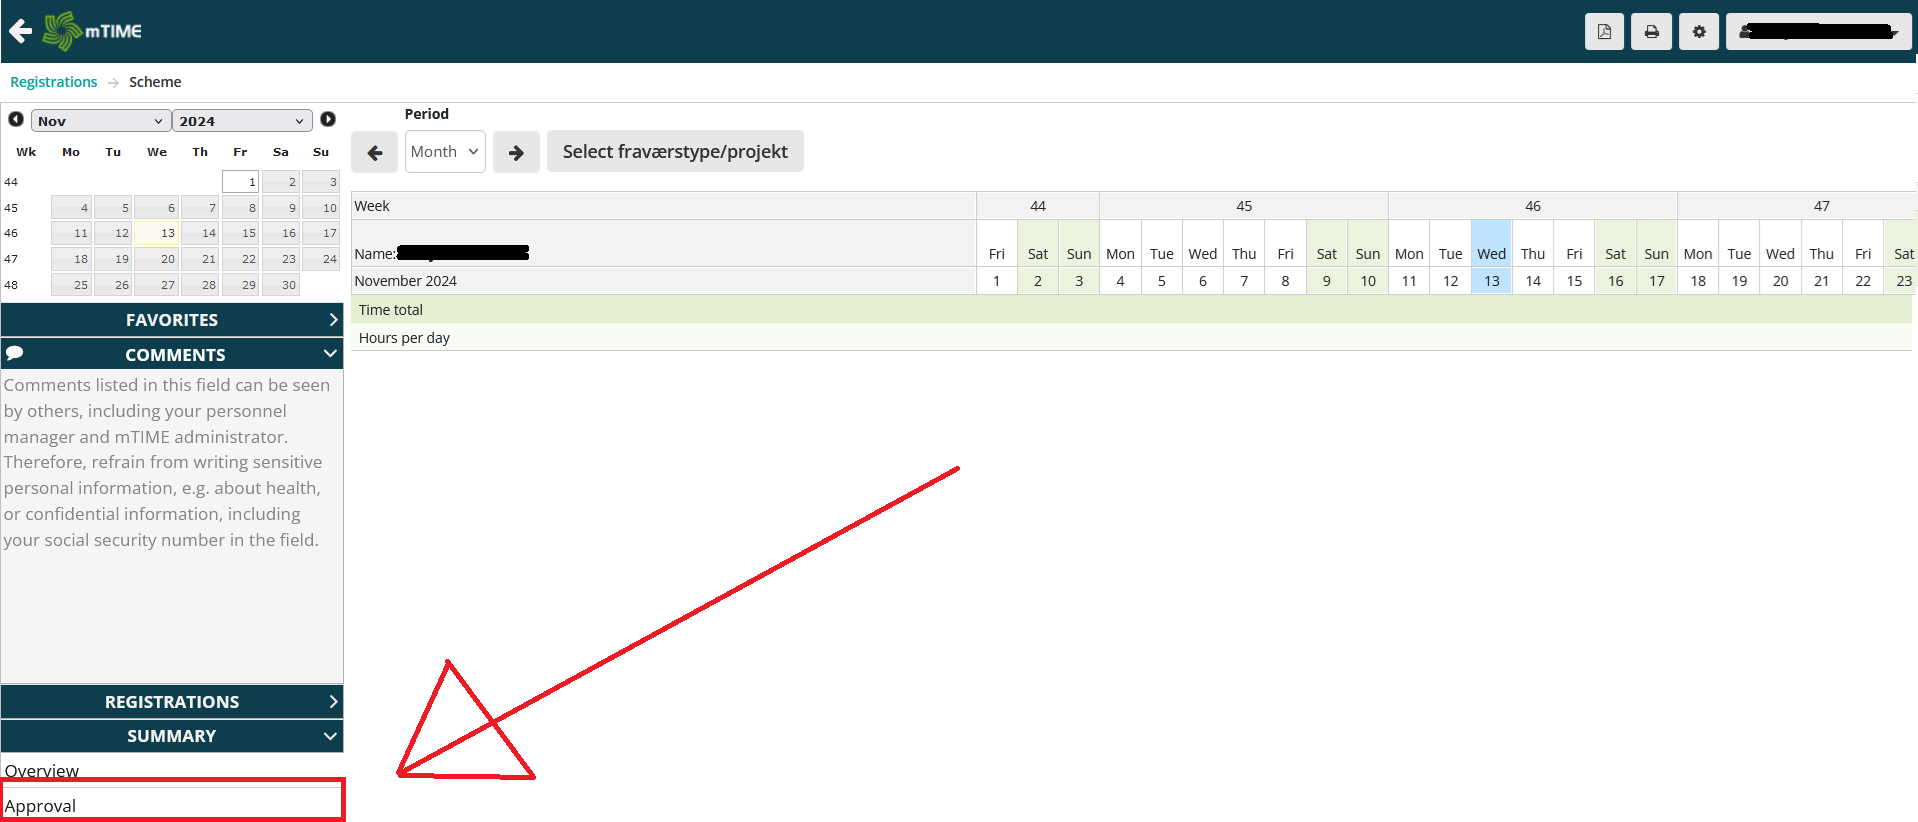1918x822 pixels.
Task: Open the Nov month dropdown
Action: click(x=100, y=121)
